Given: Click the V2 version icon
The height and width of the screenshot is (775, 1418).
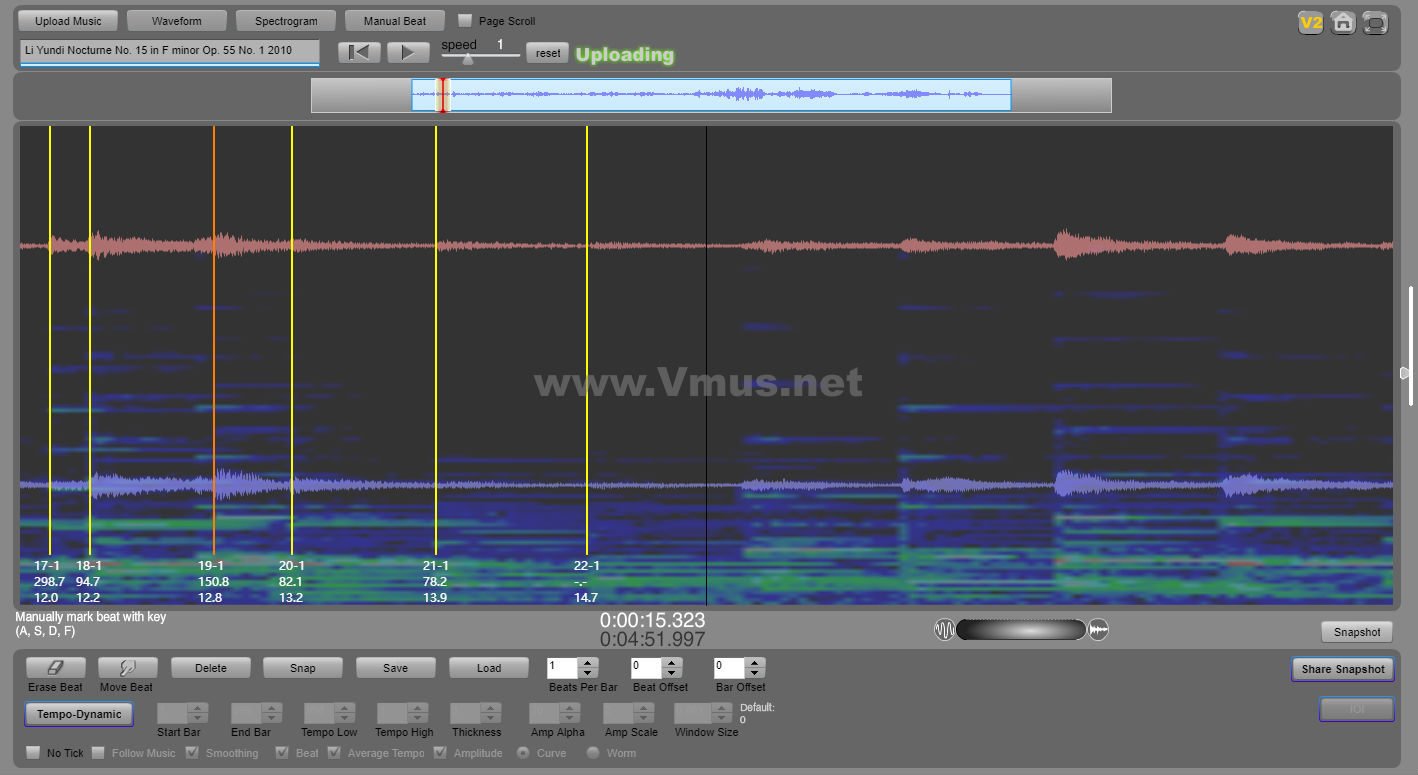Looking at the screenshot, I should pyautogui.click(x=1310, y=23).
